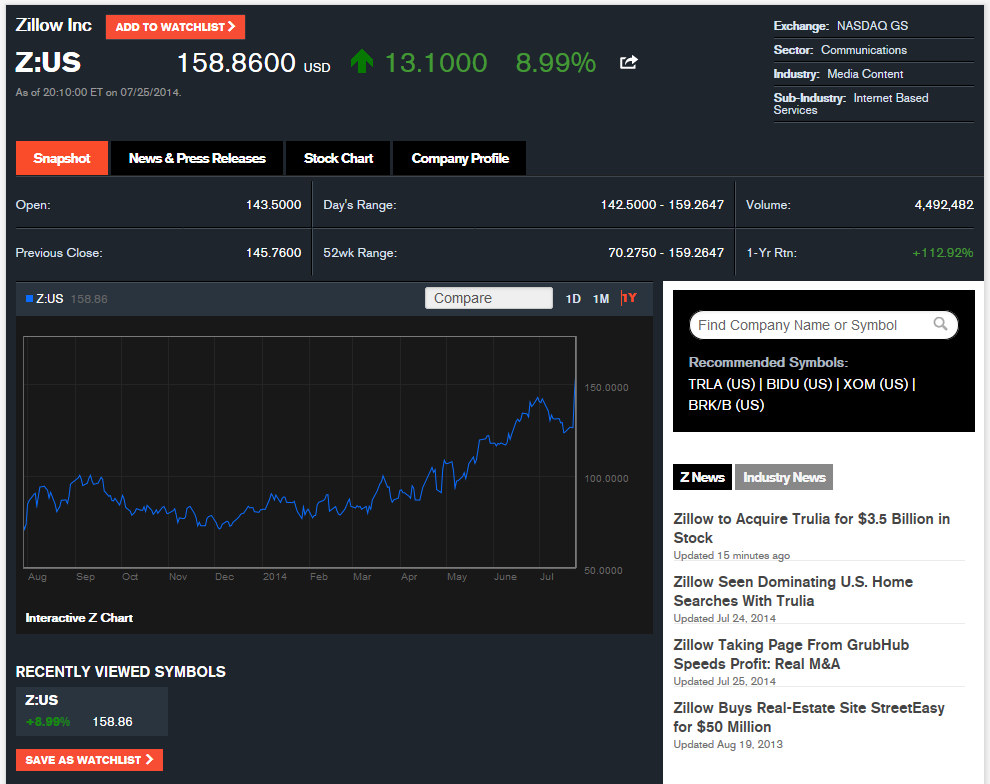Click the 158.8600 USD price quote
Screen dimensions: 990x784
point(253,62)
